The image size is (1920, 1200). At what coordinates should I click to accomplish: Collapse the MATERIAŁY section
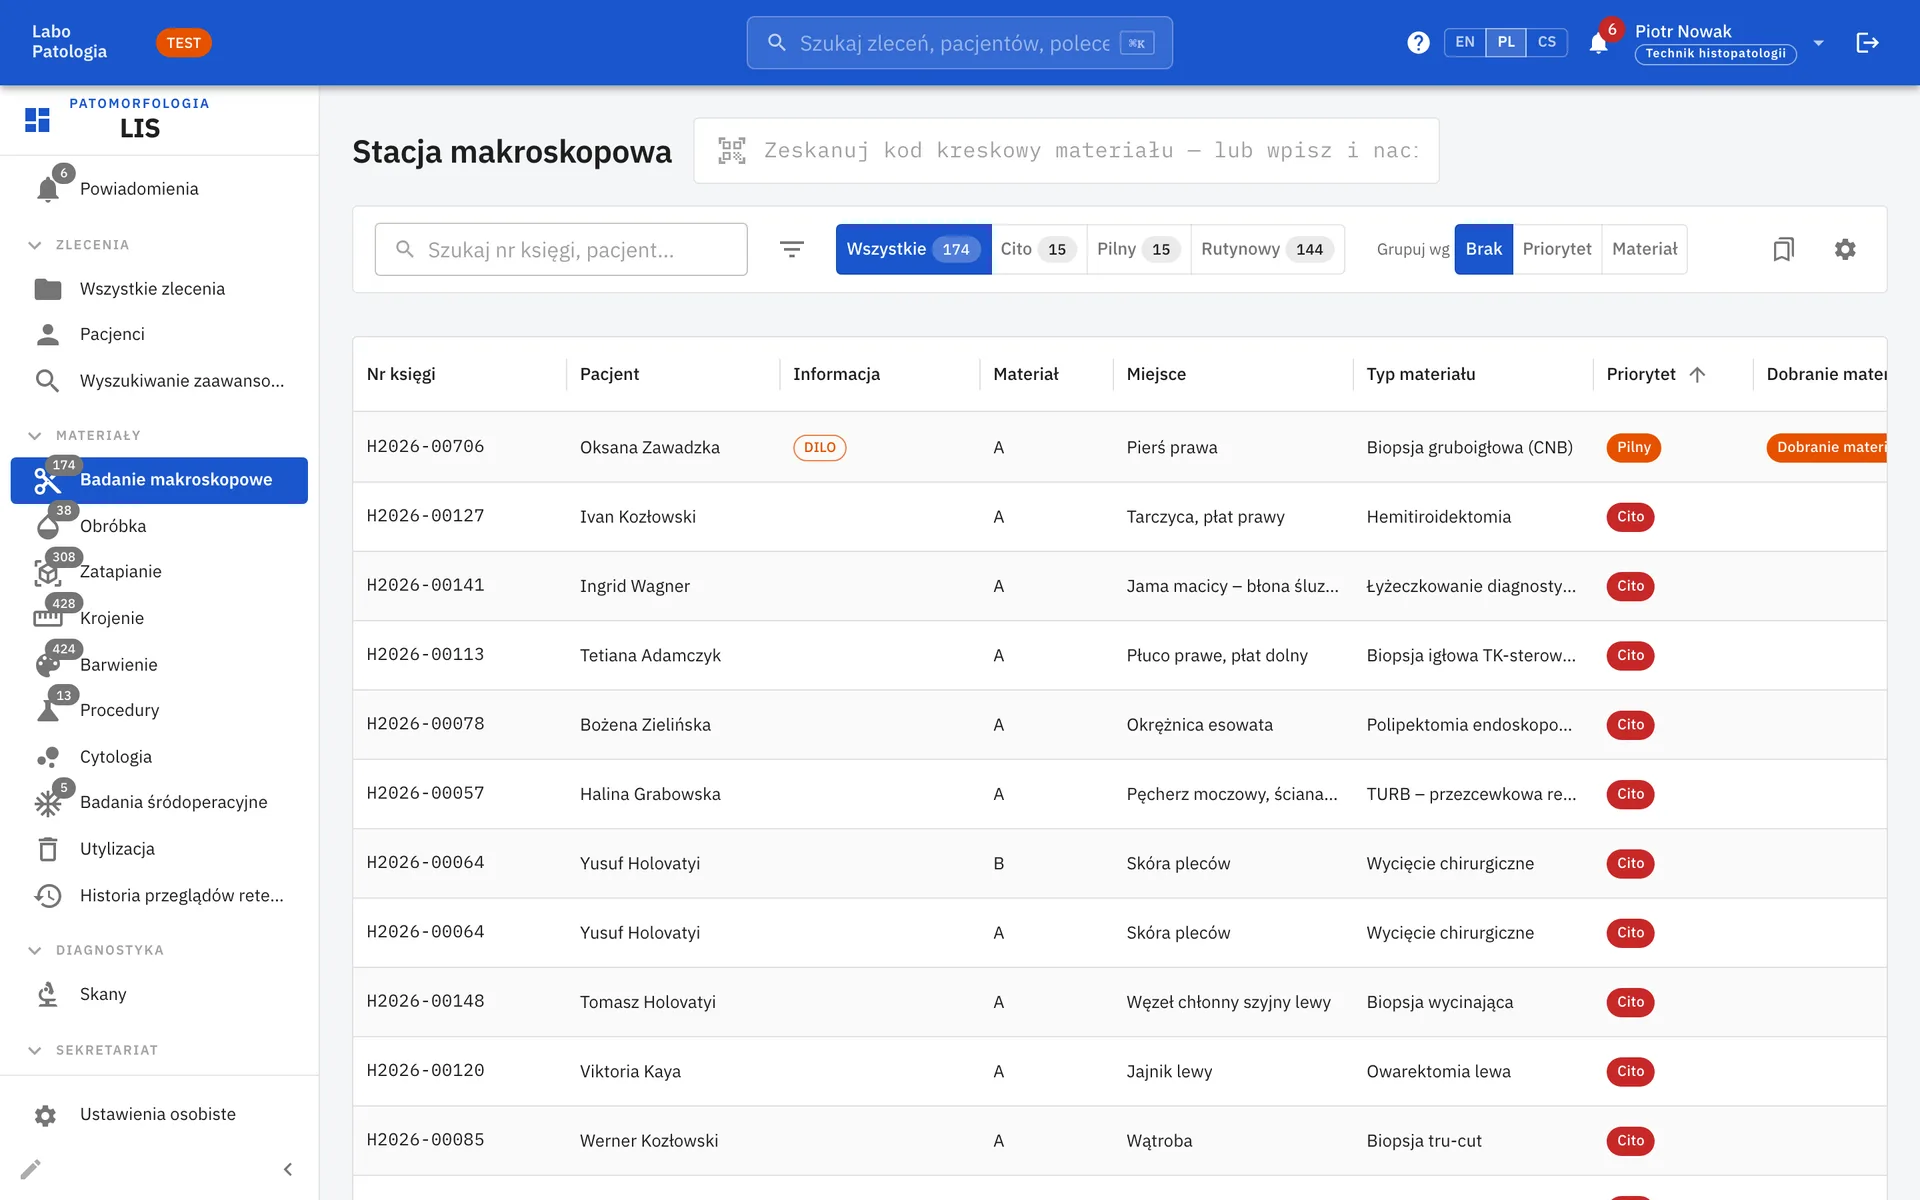pyautogui.click(x=35, y=436)
